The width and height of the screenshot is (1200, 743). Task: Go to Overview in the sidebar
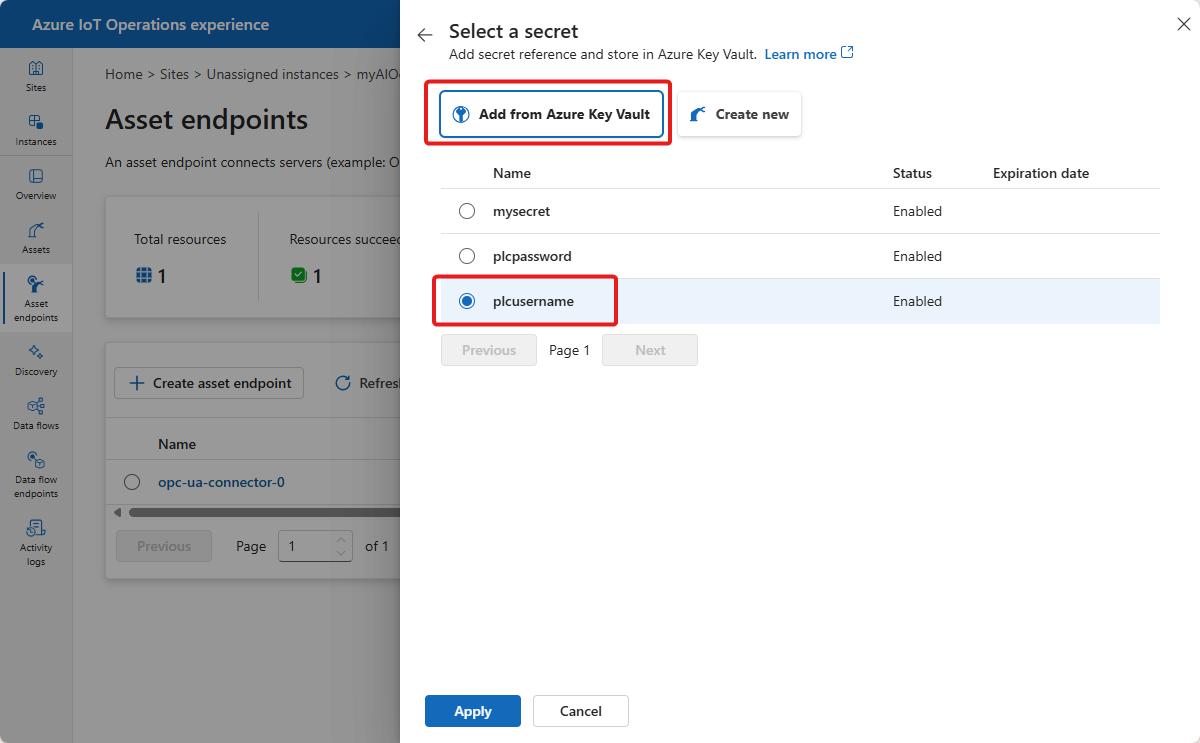click(36, 184)
